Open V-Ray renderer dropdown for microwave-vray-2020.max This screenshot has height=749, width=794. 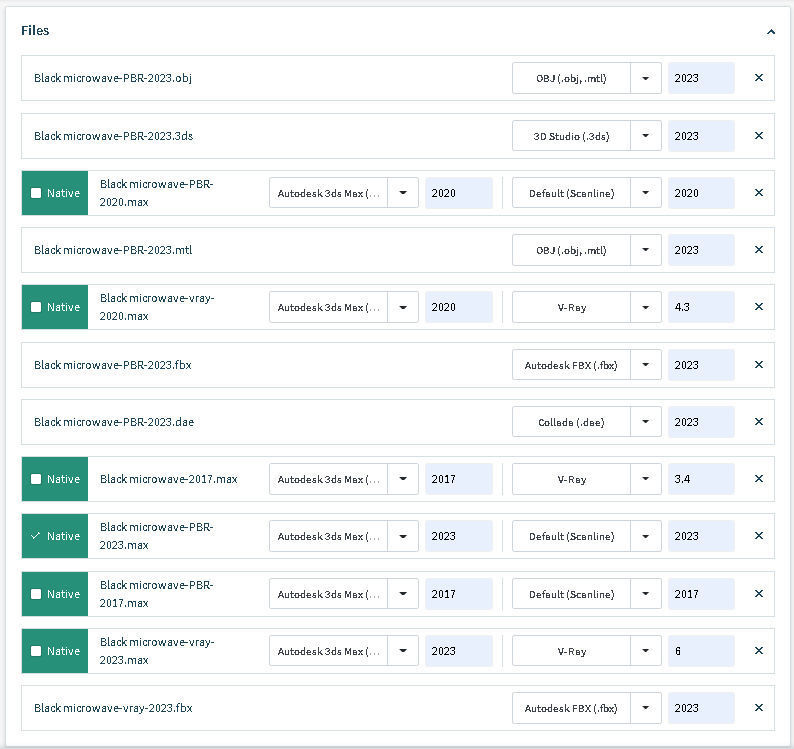646,307
